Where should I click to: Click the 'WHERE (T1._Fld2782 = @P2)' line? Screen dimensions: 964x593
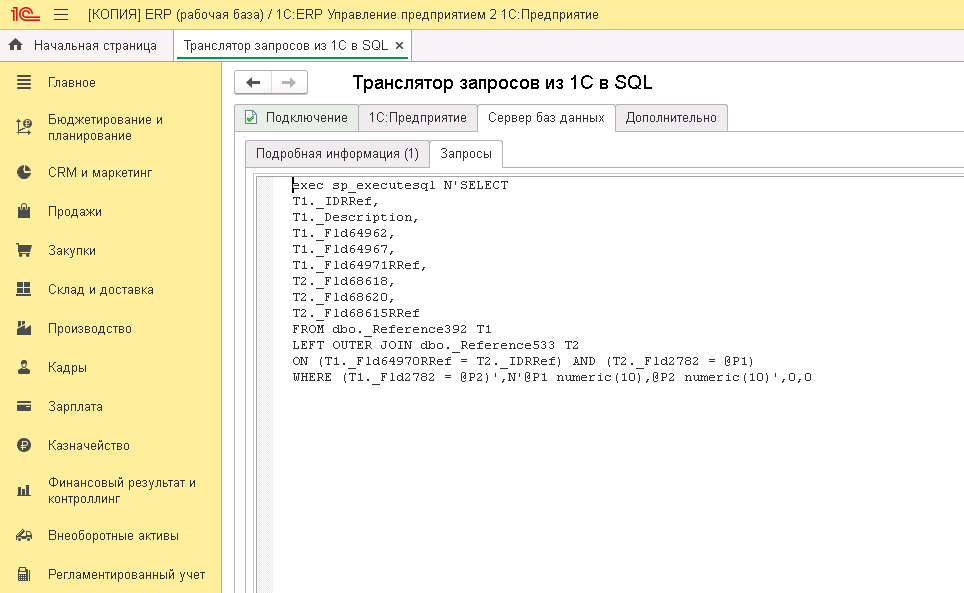point(551,377)
